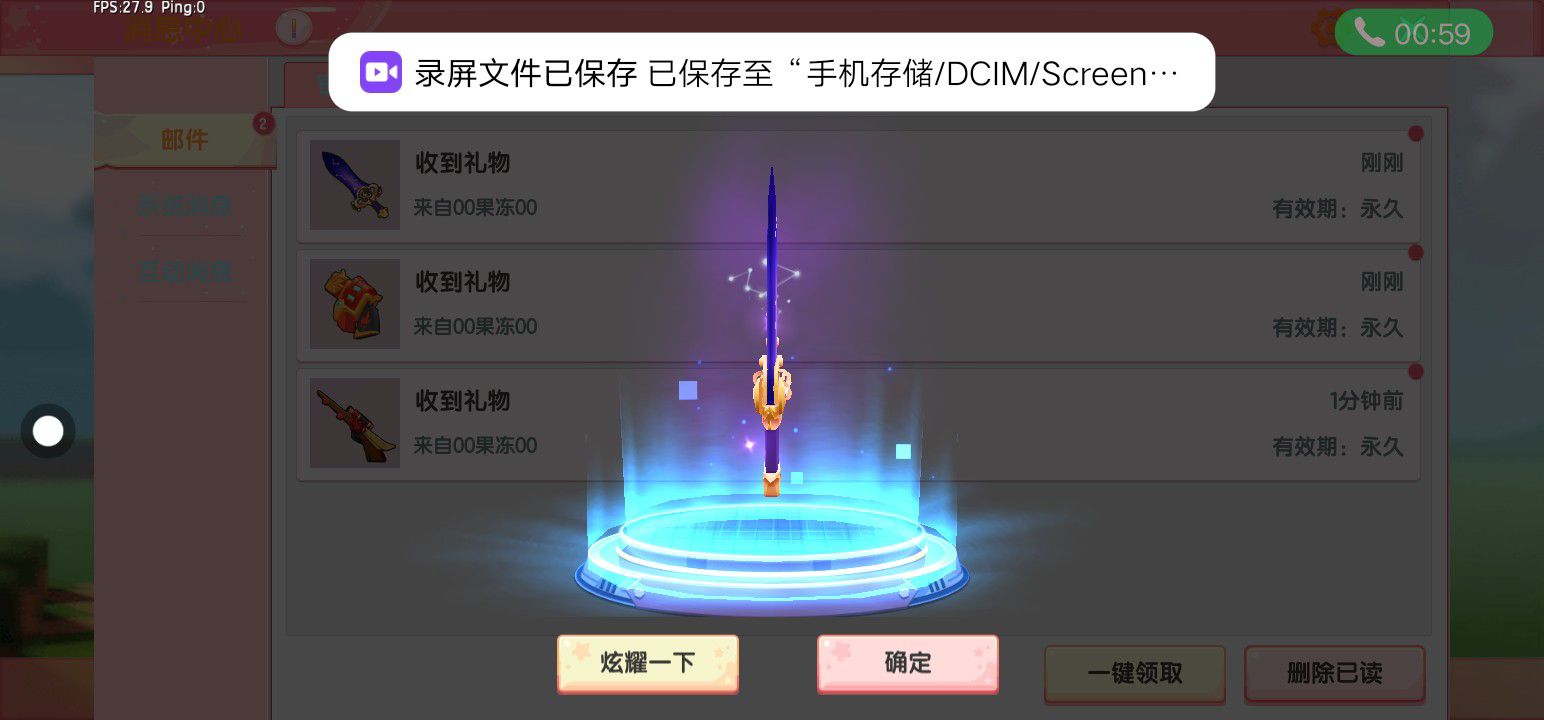Open the gift mail from 1分钟前
Viewport: 1544px width, 720px height.
[858, 424]
